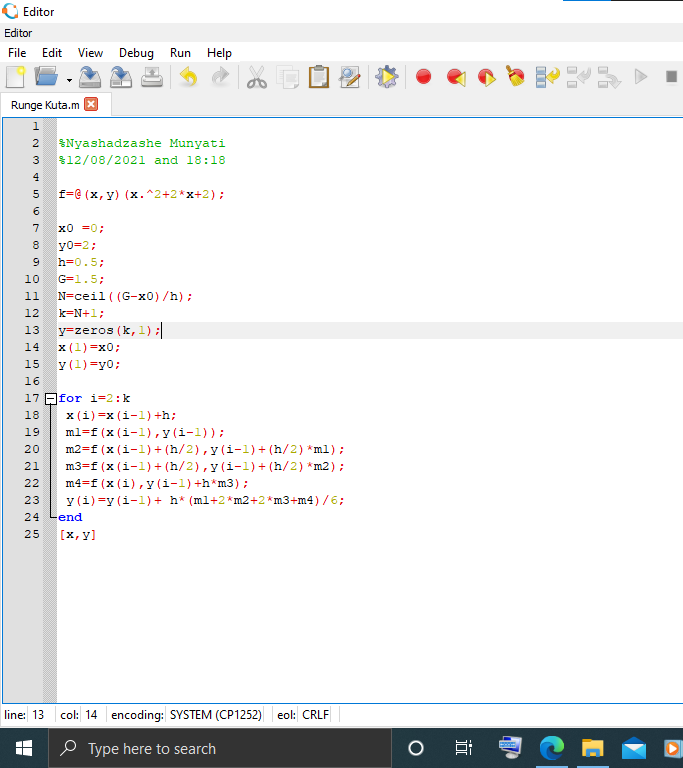The height and width of the screenshot is (768, 683).
Task: Click the Remove All Breakpoints icon
Action: pyautogui.click(x=516, y=77)
